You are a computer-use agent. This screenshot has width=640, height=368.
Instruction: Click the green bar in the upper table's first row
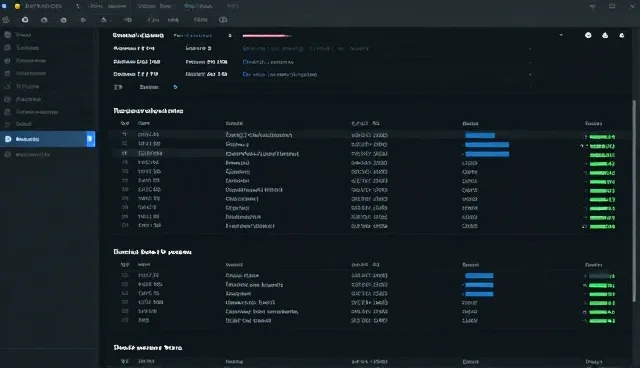tap(602, 137)
